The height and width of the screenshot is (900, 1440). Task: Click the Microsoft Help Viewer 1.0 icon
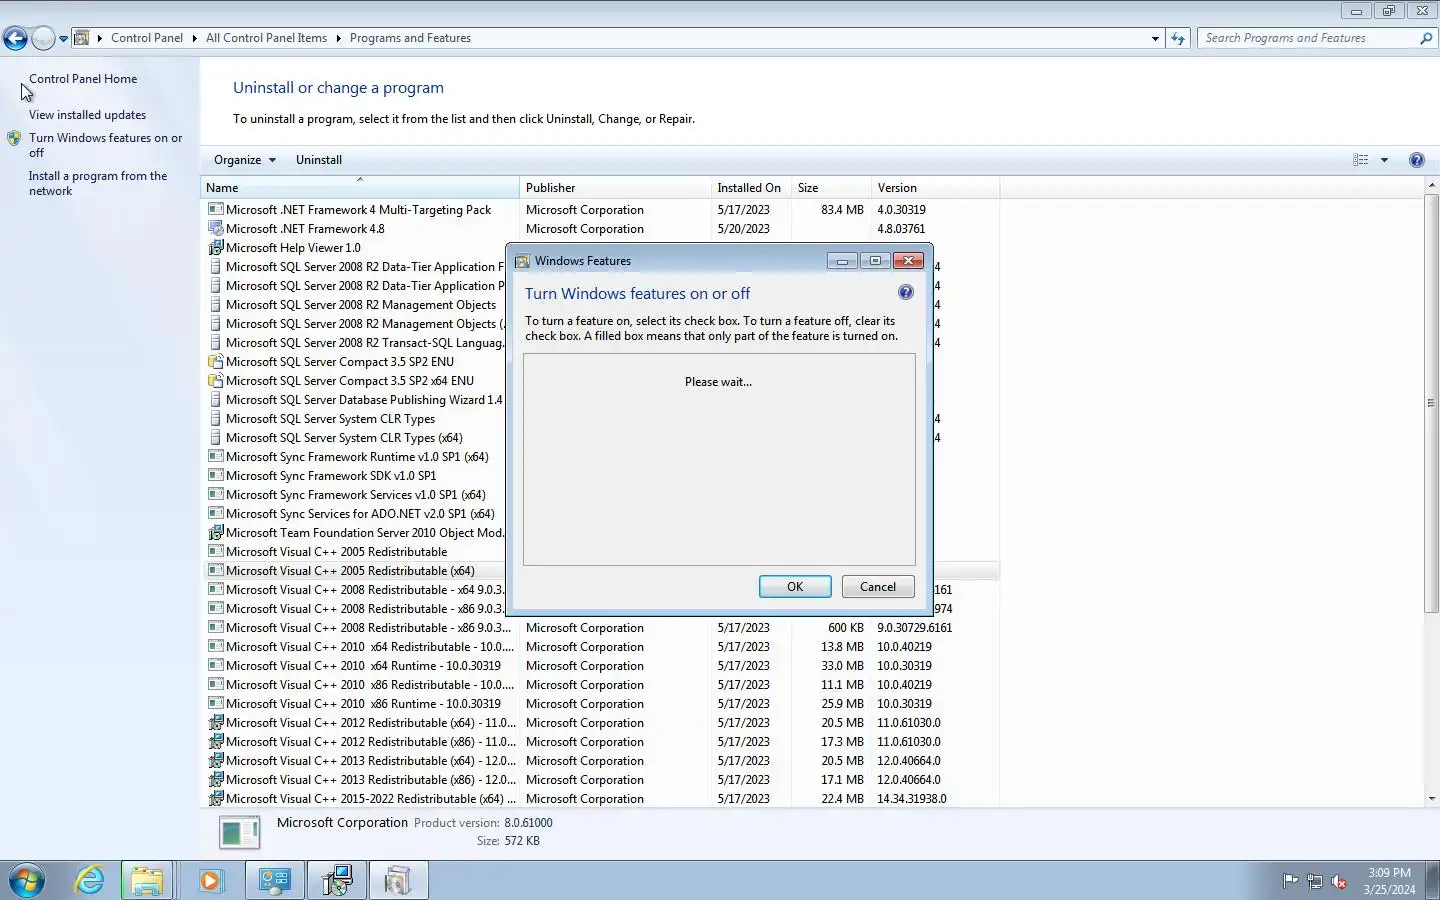215,248
